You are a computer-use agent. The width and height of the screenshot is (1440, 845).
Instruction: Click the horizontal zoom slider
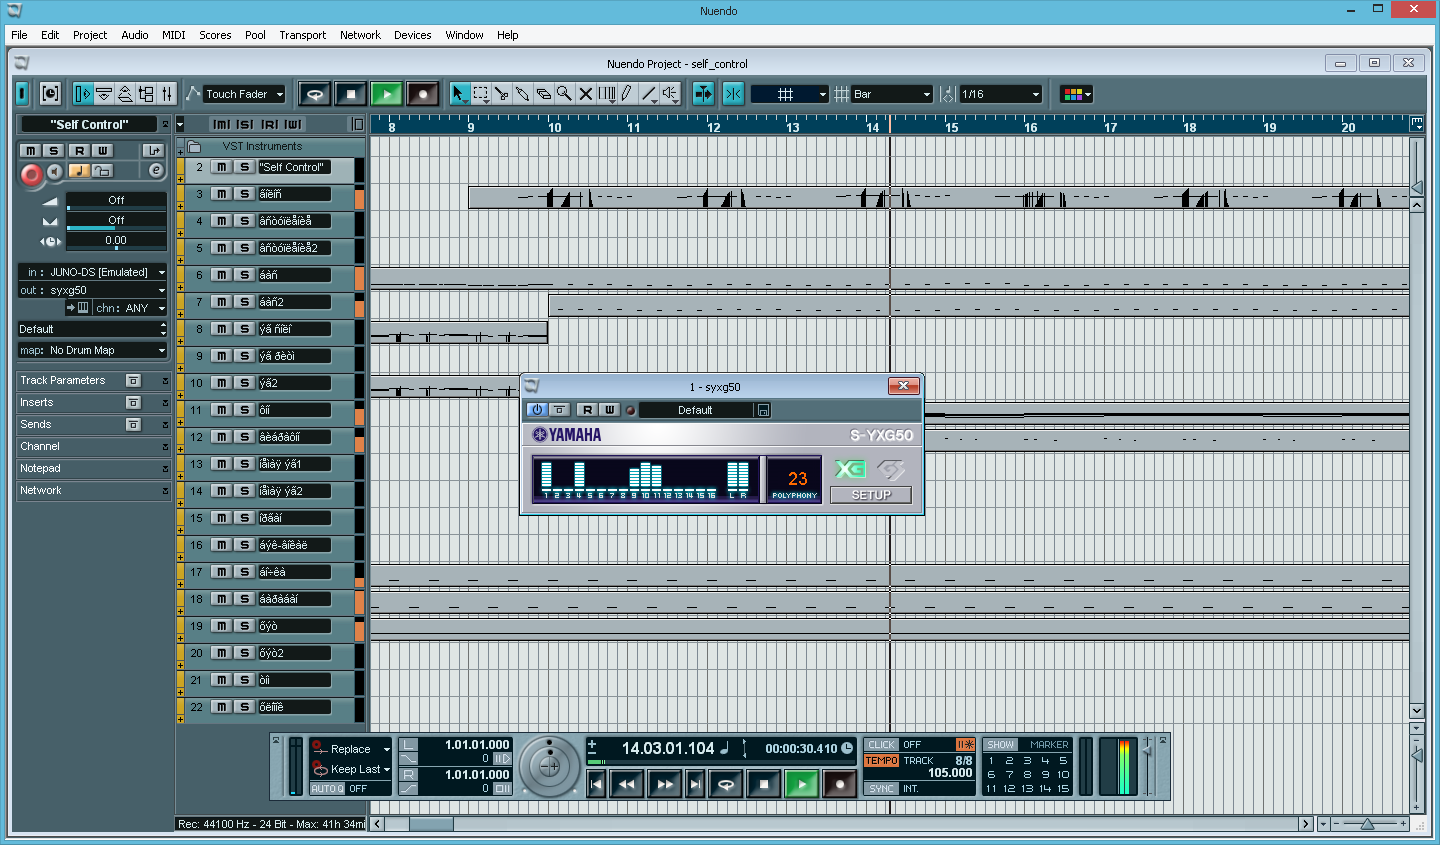1367,824
